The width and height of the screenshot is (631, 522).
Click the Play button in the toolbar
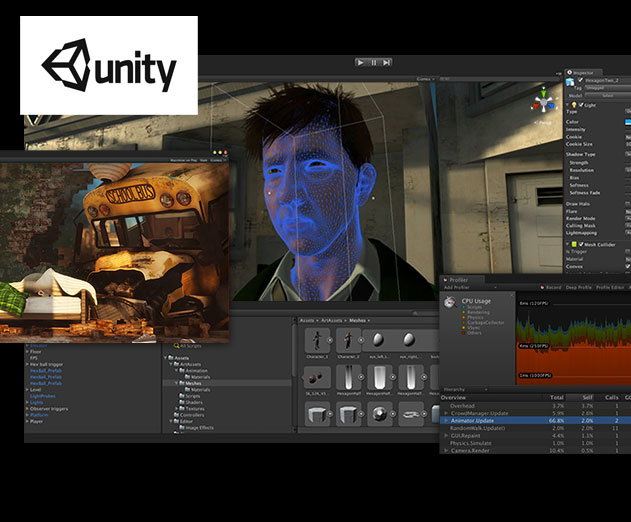[x=360, y=62]
